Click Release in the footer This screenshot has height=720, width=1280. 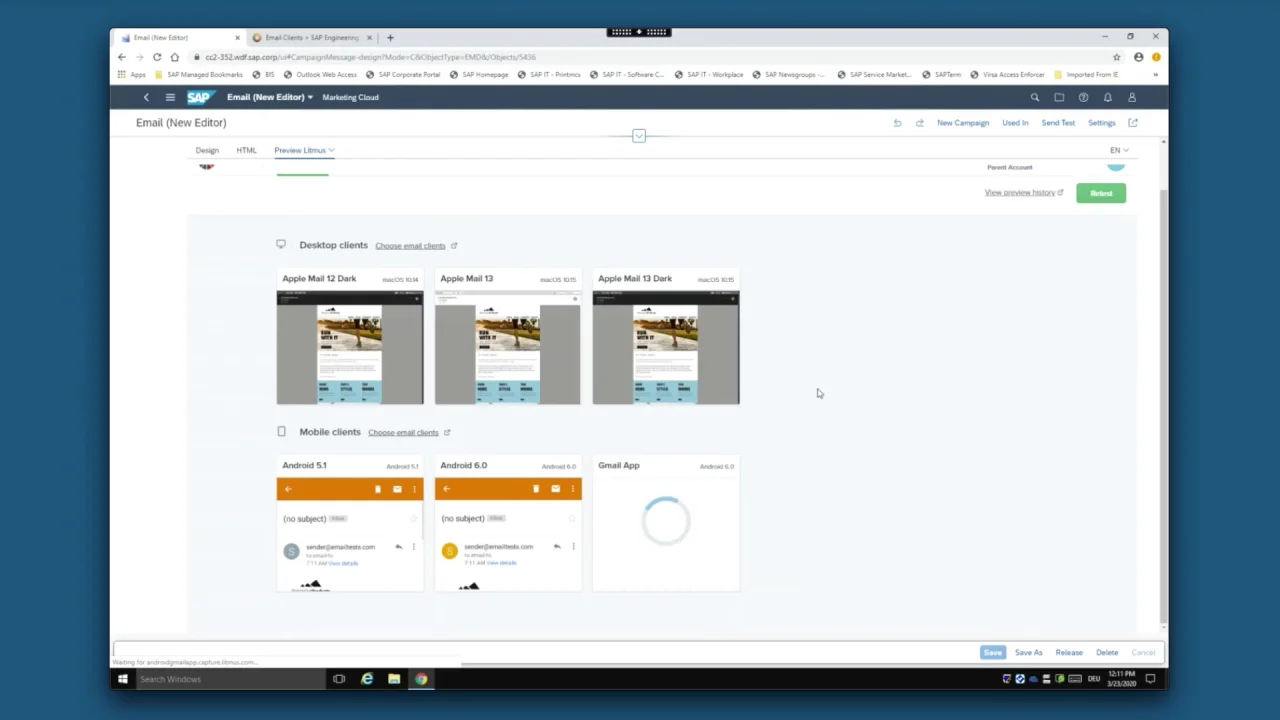1069,652
